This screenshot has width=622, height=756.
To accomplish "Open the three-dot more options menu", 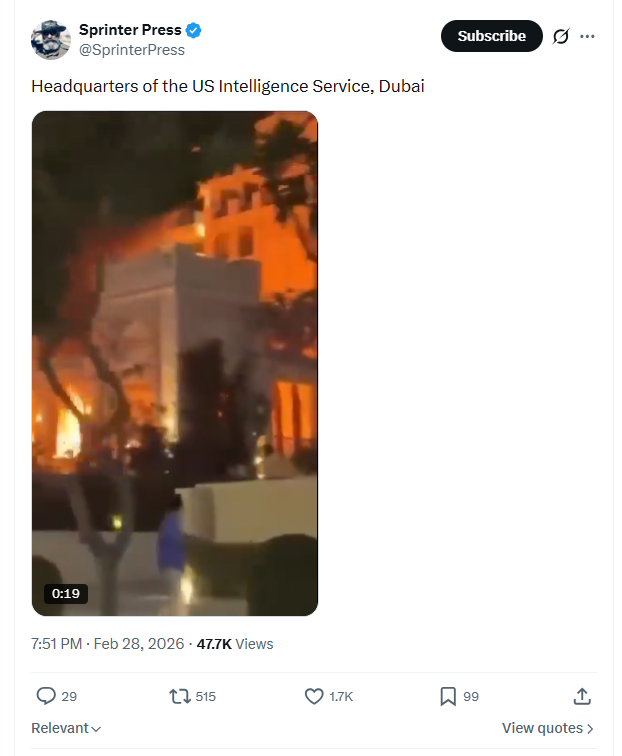I will point(587,36).
